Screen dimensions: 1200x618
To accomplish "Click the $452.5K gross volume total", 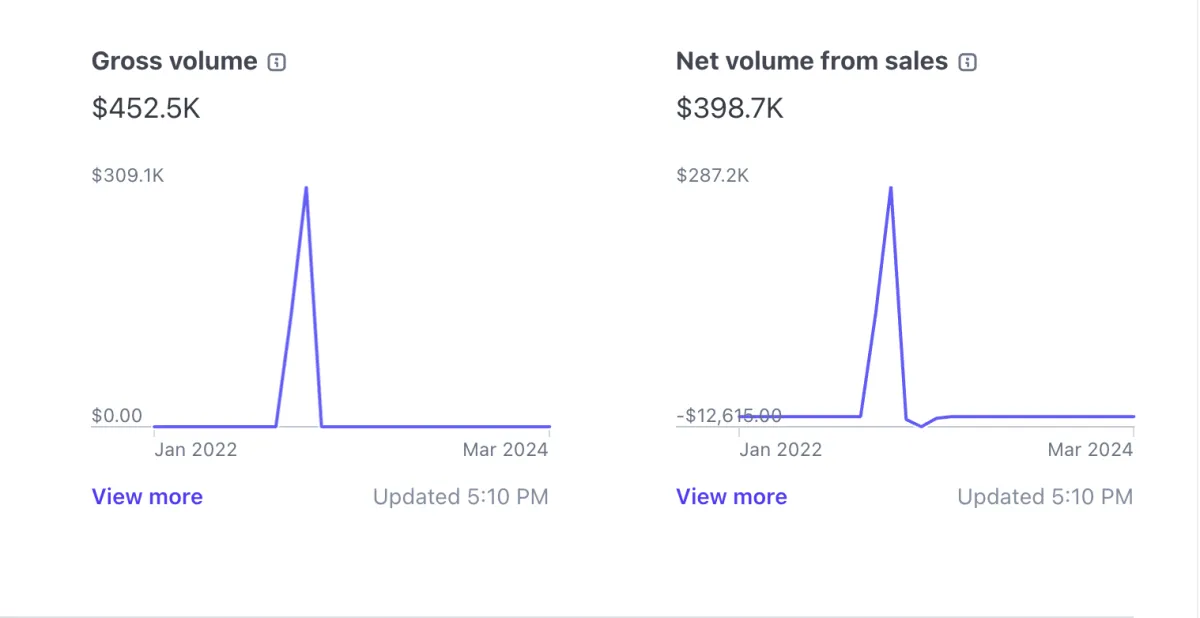I will 146,108.
